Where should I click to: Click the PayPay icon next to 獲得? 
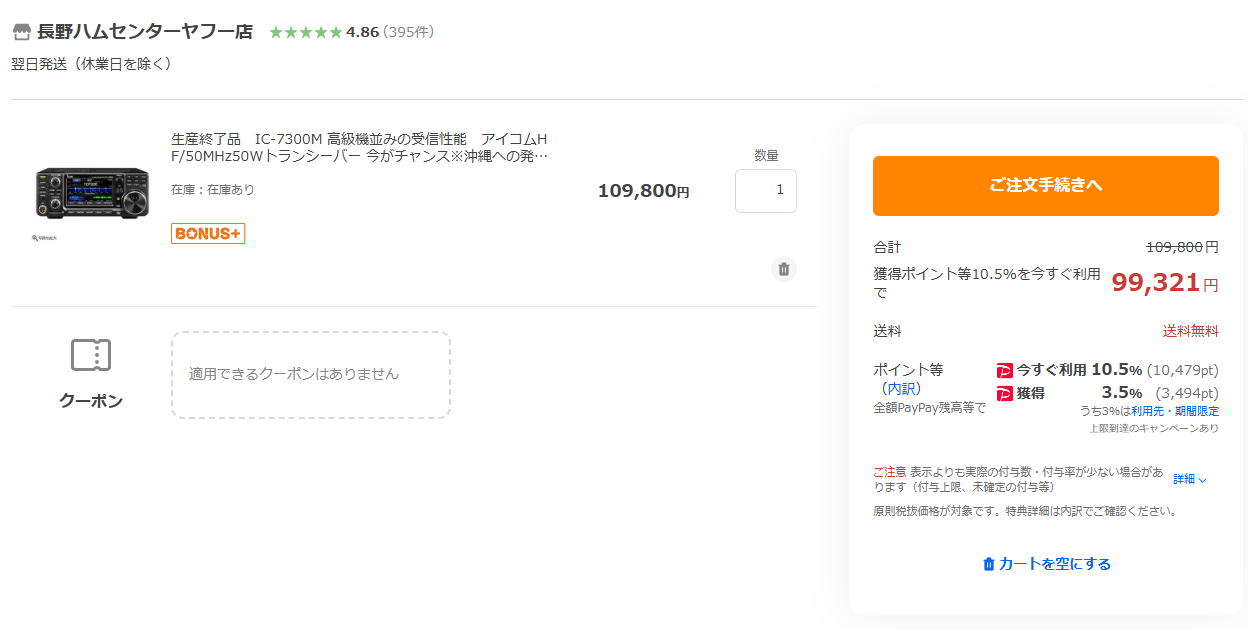[x=1005, y=394]
